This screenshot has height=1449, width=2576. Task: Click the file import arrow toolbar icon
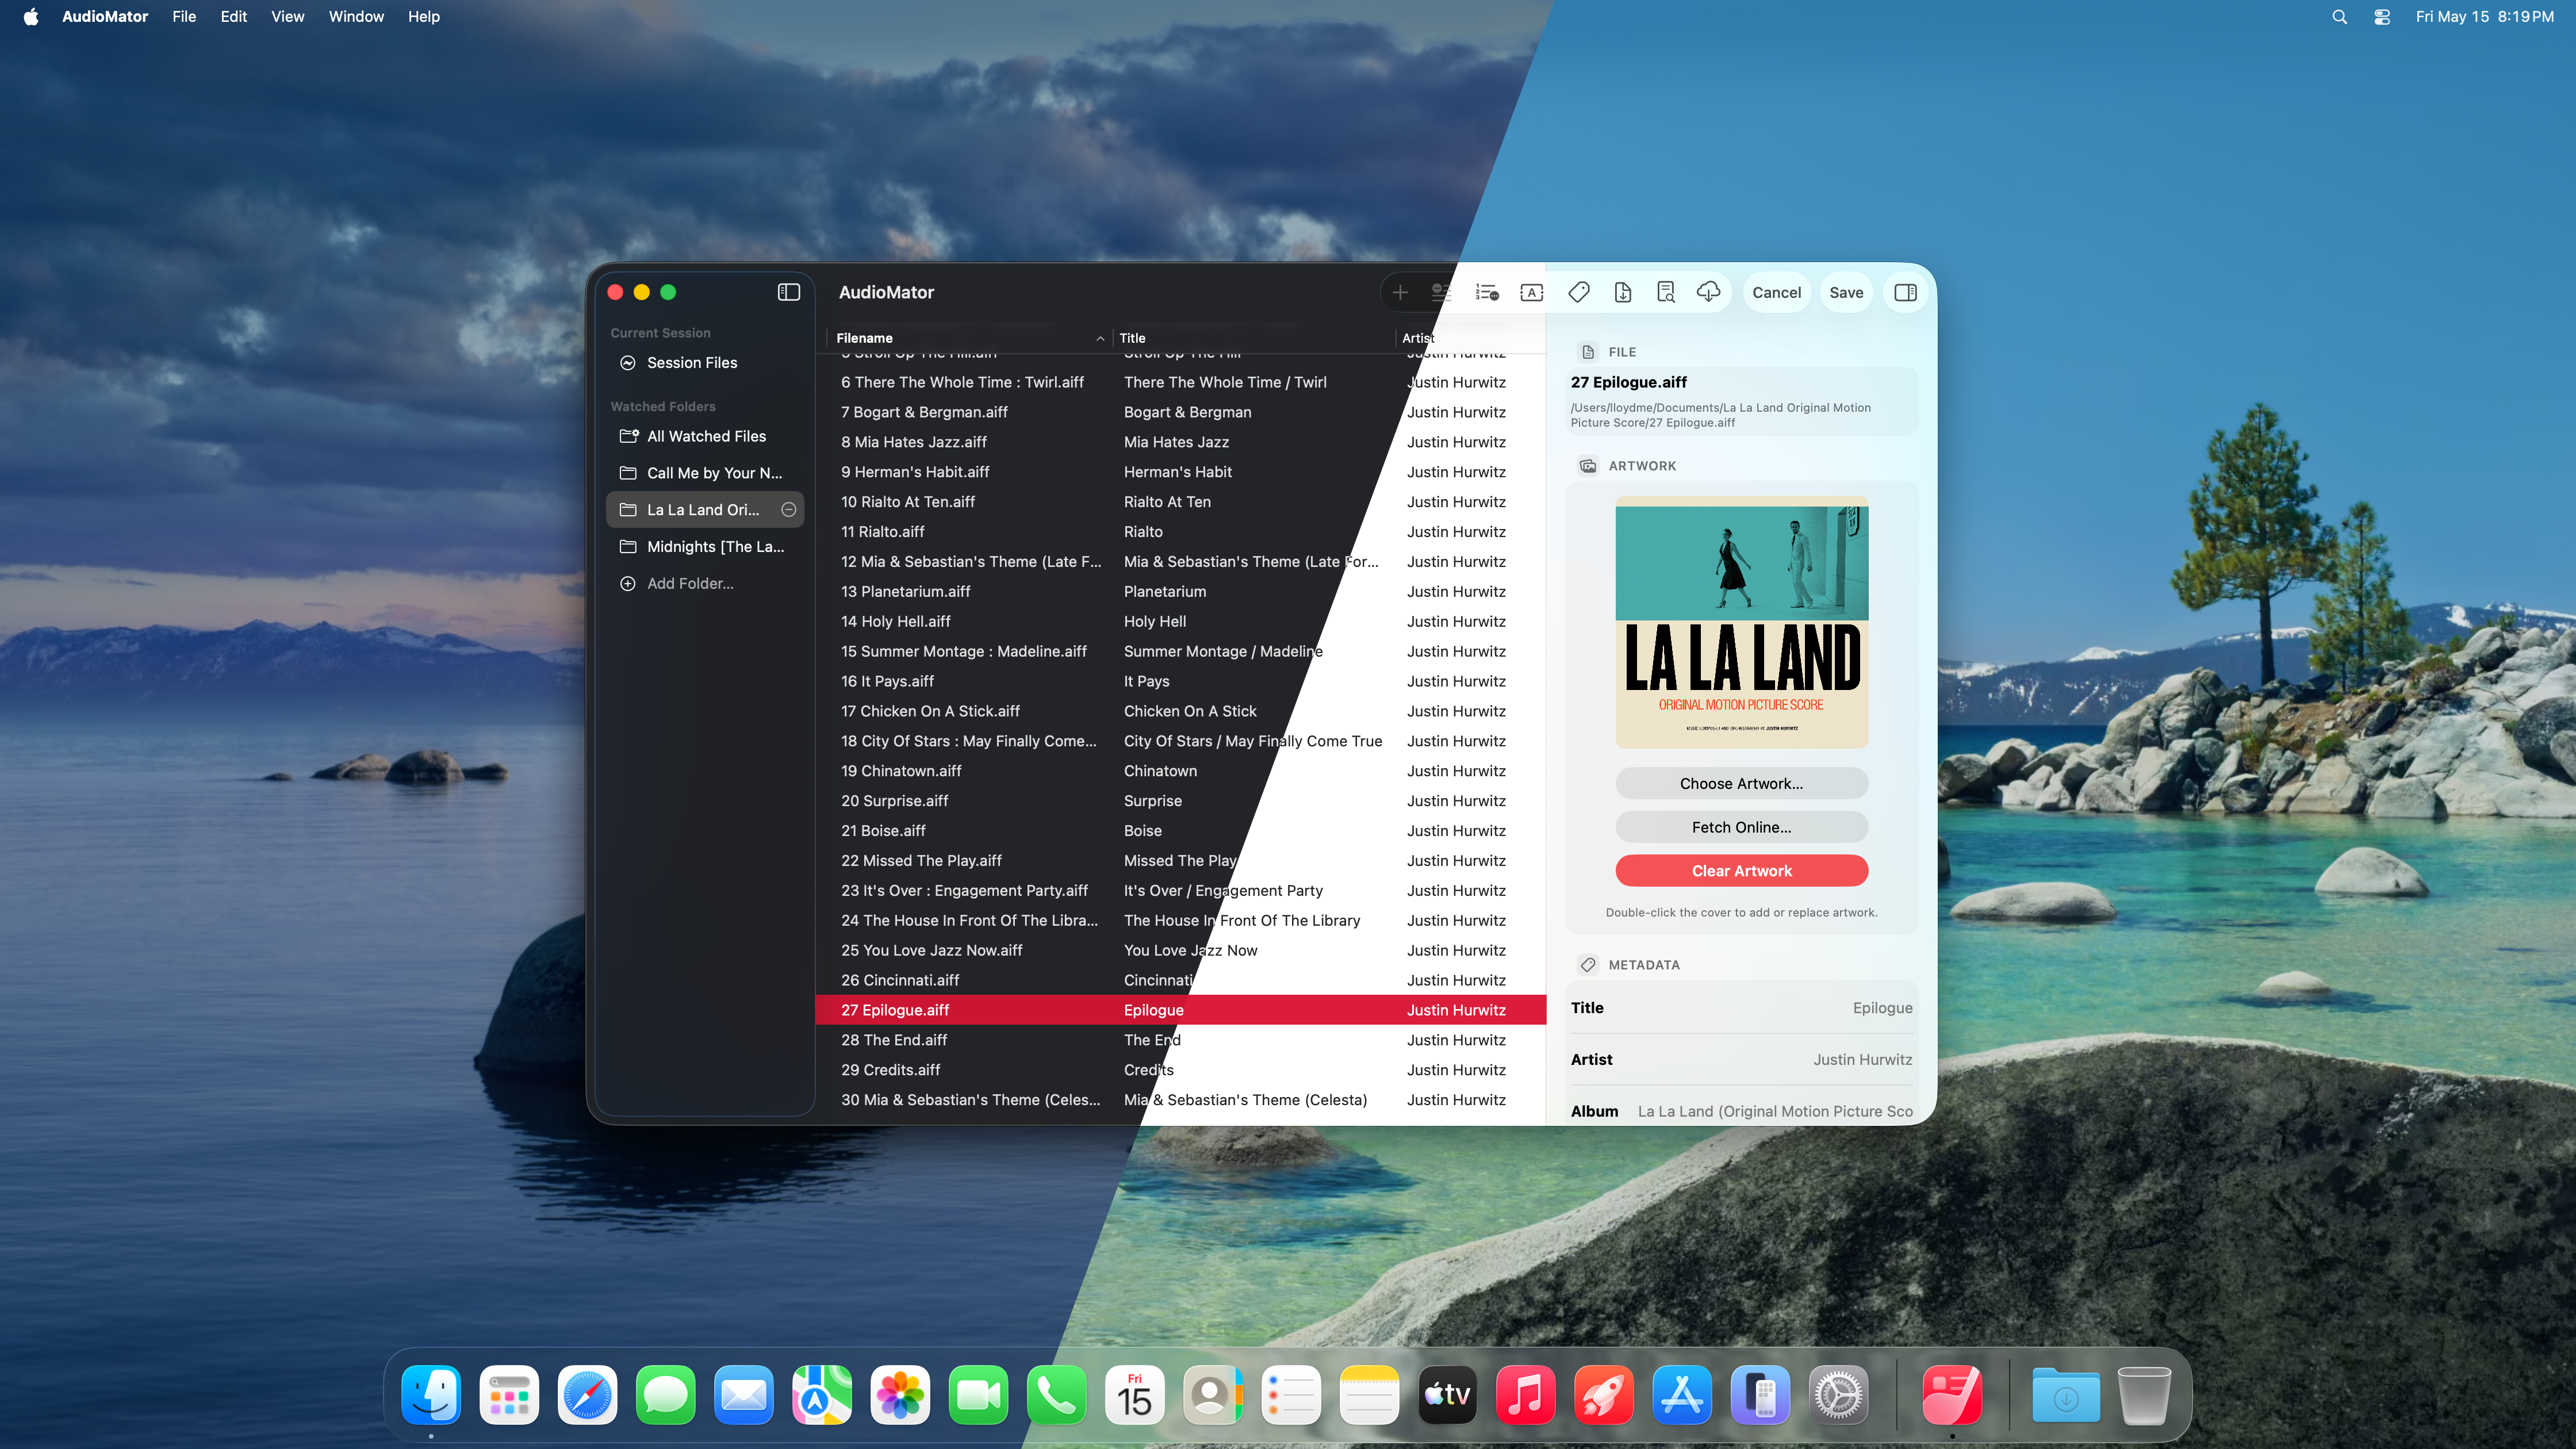point(1622,292)
